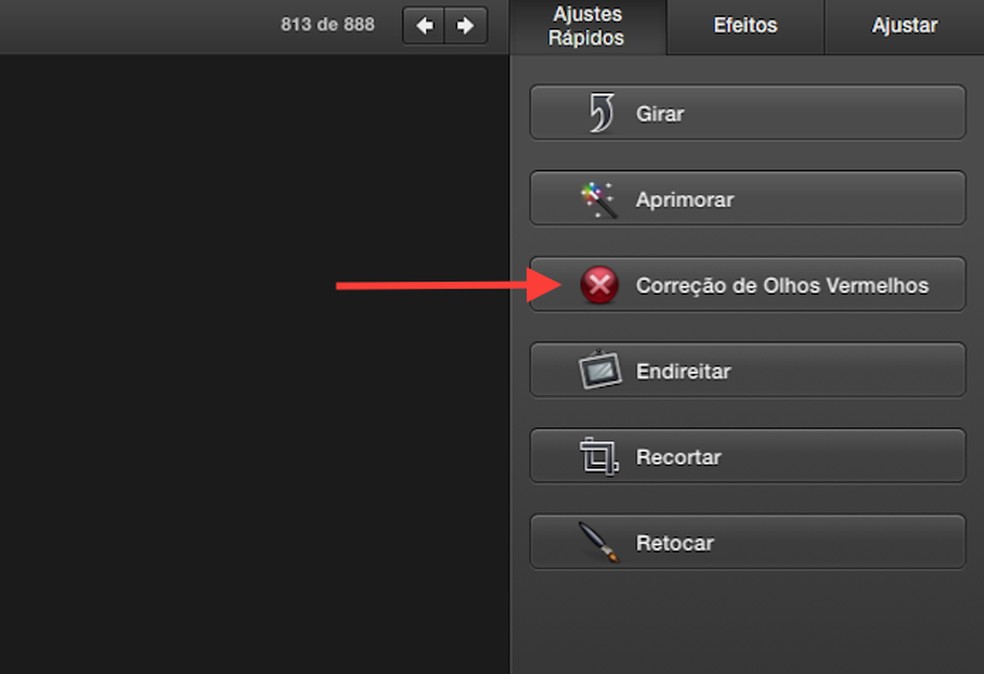Click empty panel space below Retocar
The width and height of the screenshot is (984, 674).
pos(747,620)
